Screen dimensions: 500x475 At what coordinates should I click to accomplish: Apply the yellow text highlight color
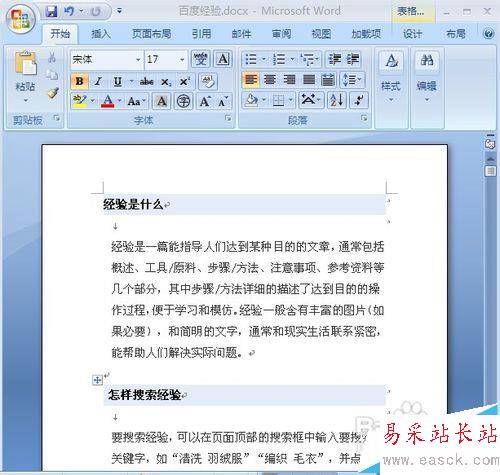click(x=80, y=101)
